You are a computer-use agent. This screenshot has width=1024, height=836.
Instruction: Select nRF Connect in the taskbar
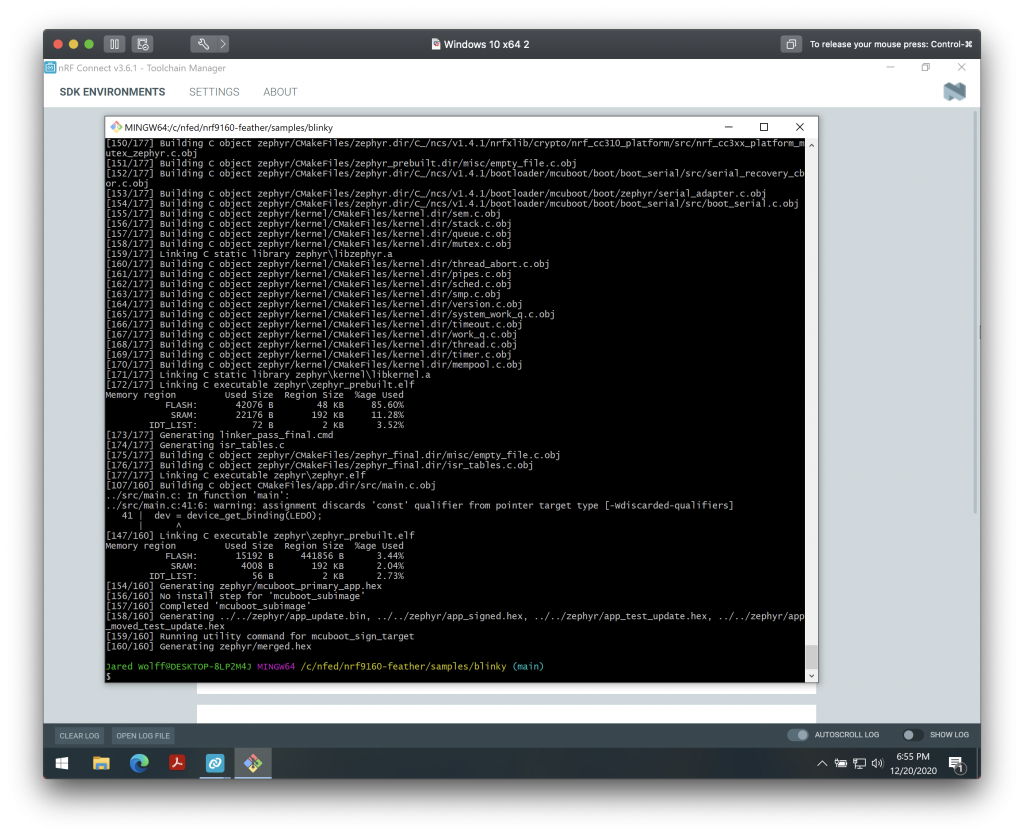215,763
